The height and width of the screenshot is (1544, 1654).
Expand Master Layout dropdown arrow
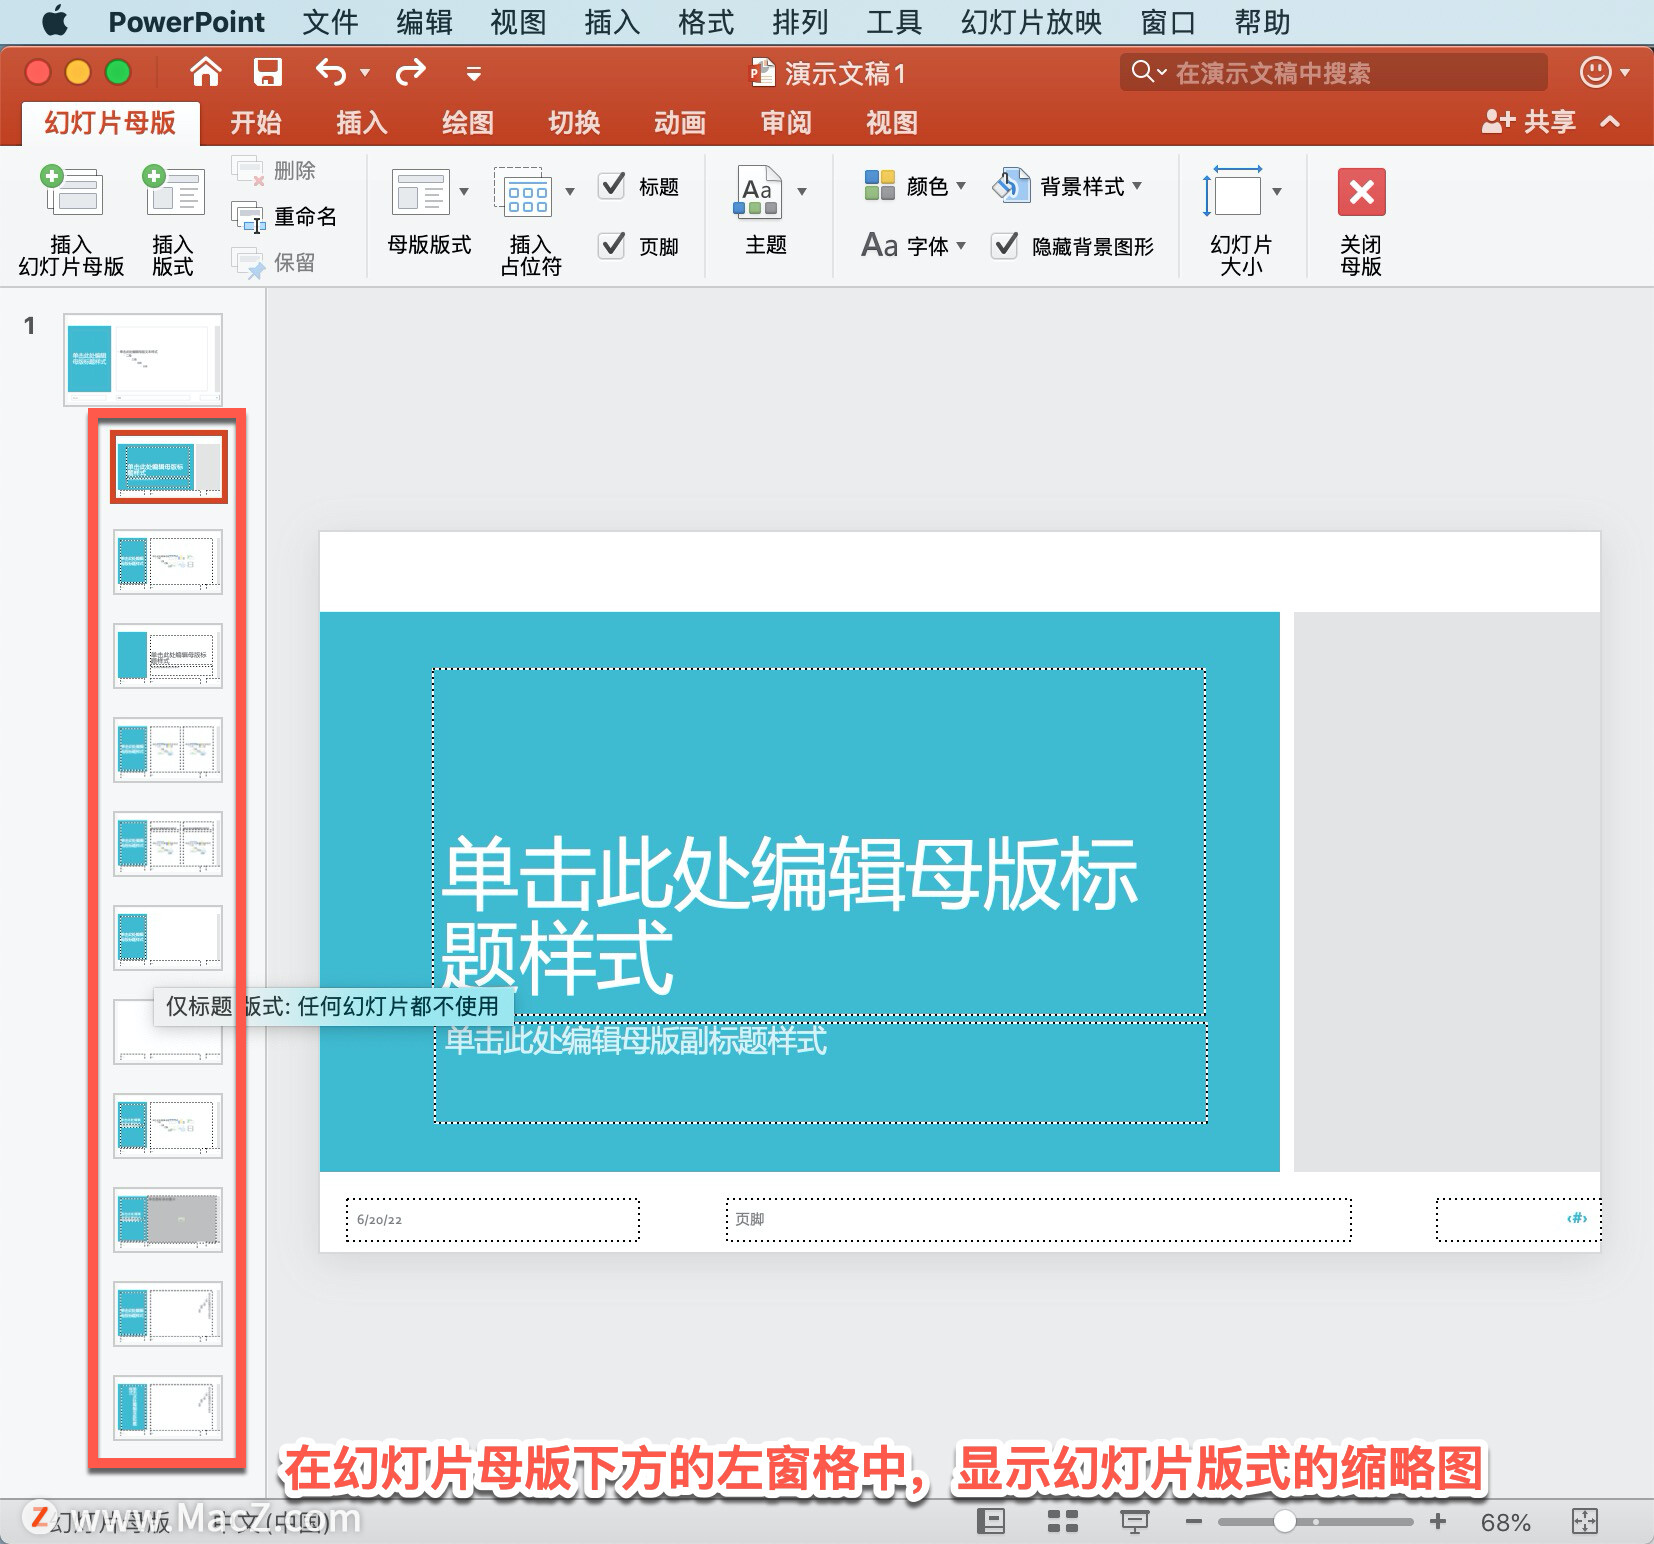464,191
